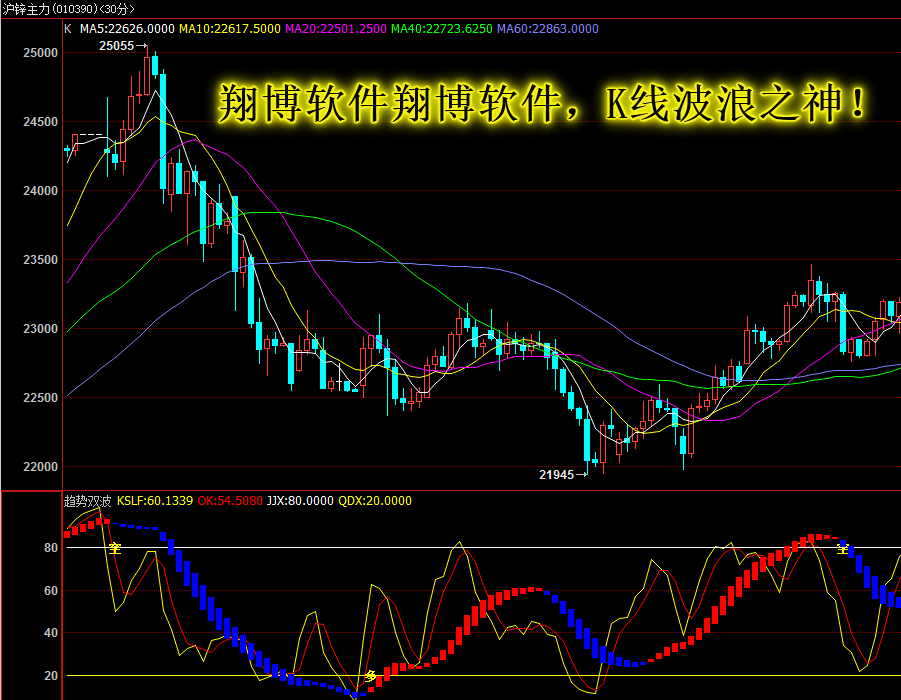The image size is (901, 700).
Task: Select the JJX:80.0000 value label
Action: [300, 501]
